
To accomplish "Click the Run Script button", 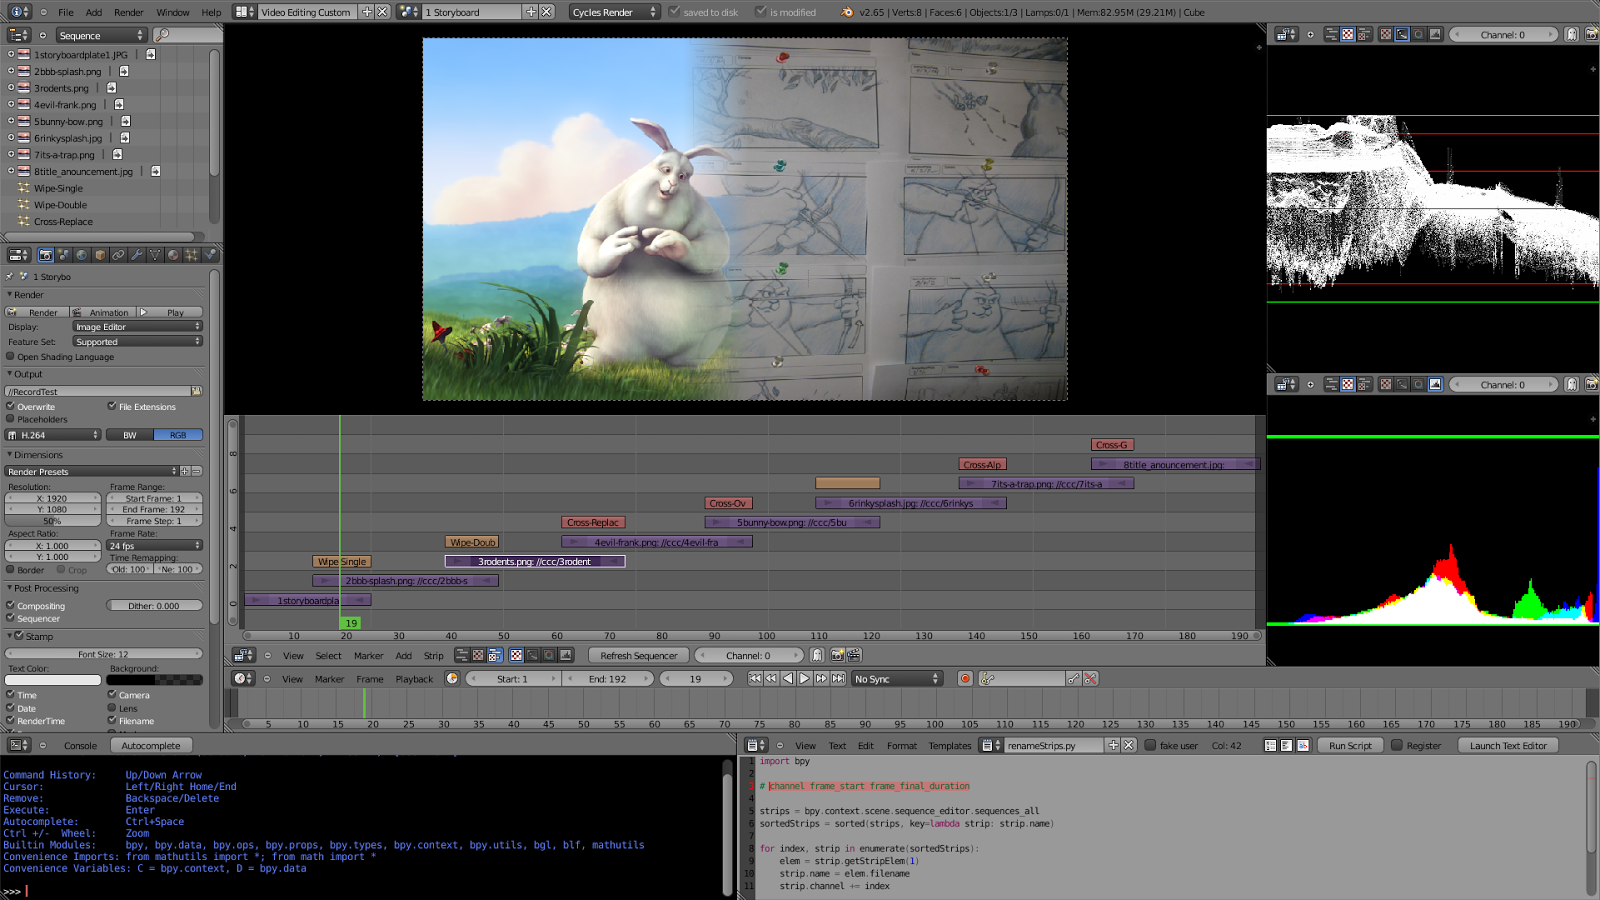I will tap(1350, 745).
